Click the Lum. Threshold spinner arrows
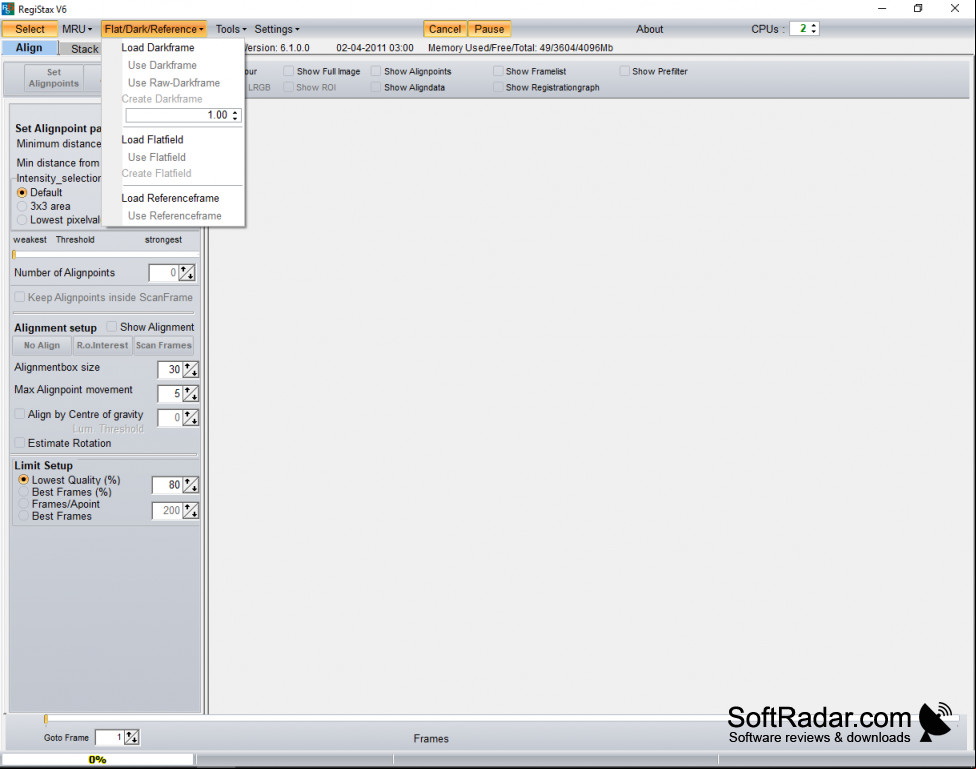The image size is (976, 769). click(x=190, y=418)
